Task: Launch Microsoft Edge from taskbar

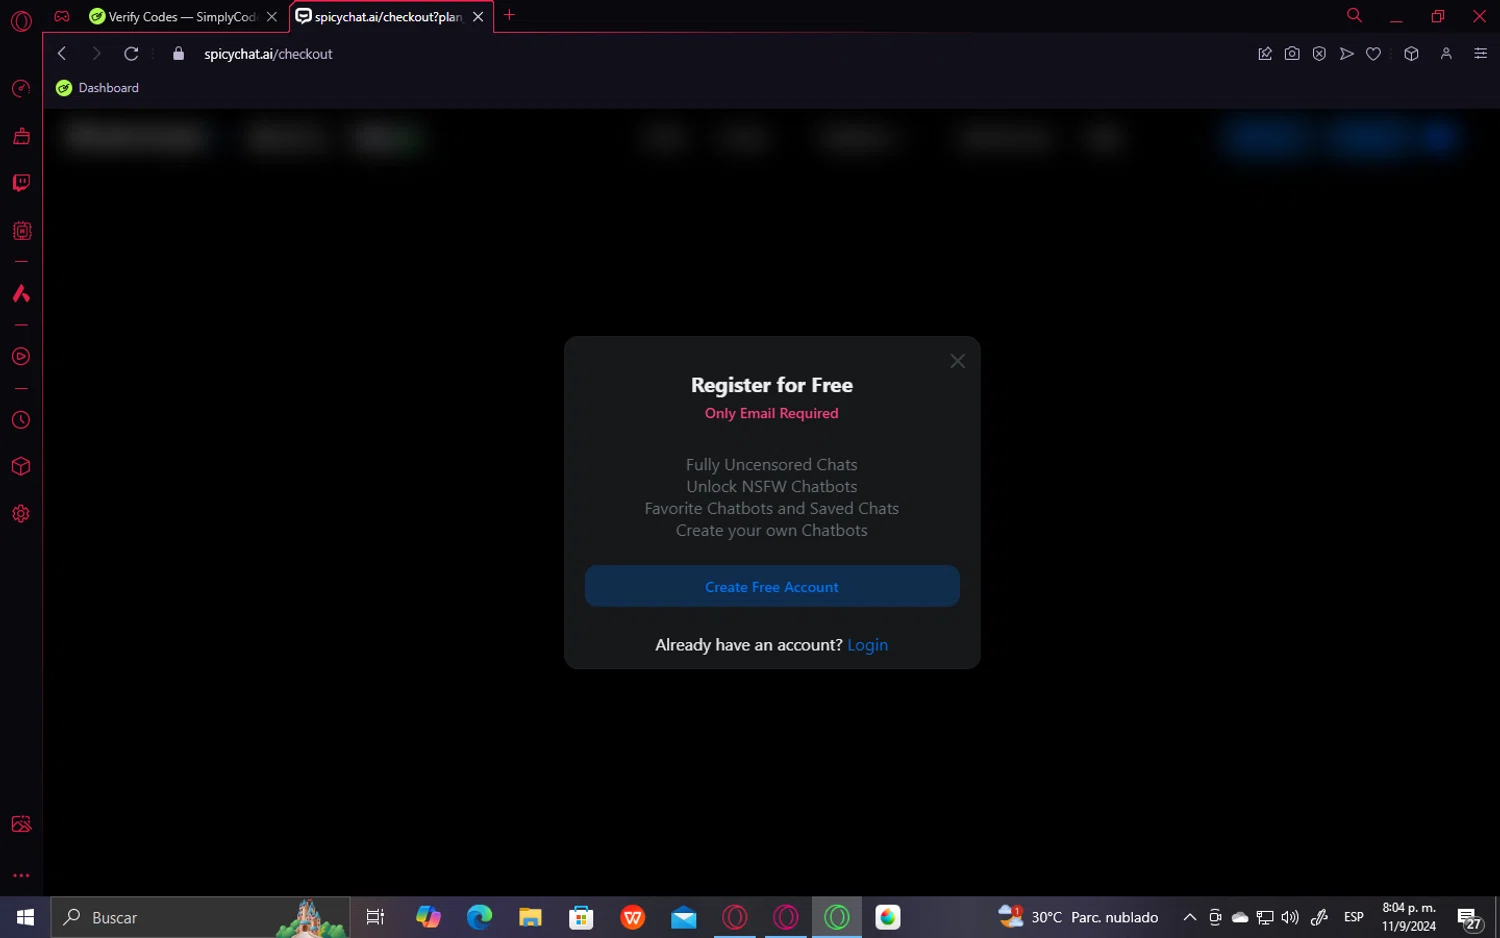Action: [479, 917]
